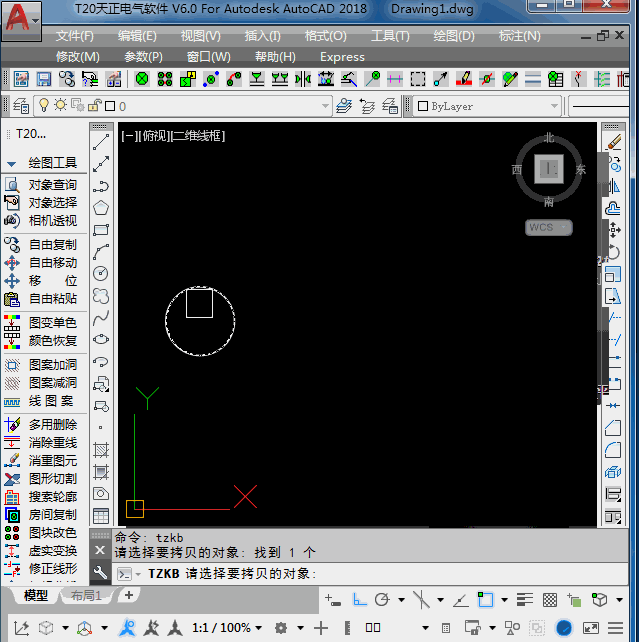
Task: Click the green circle-X icon in toolbar
Action: click(x=142, y=79)
